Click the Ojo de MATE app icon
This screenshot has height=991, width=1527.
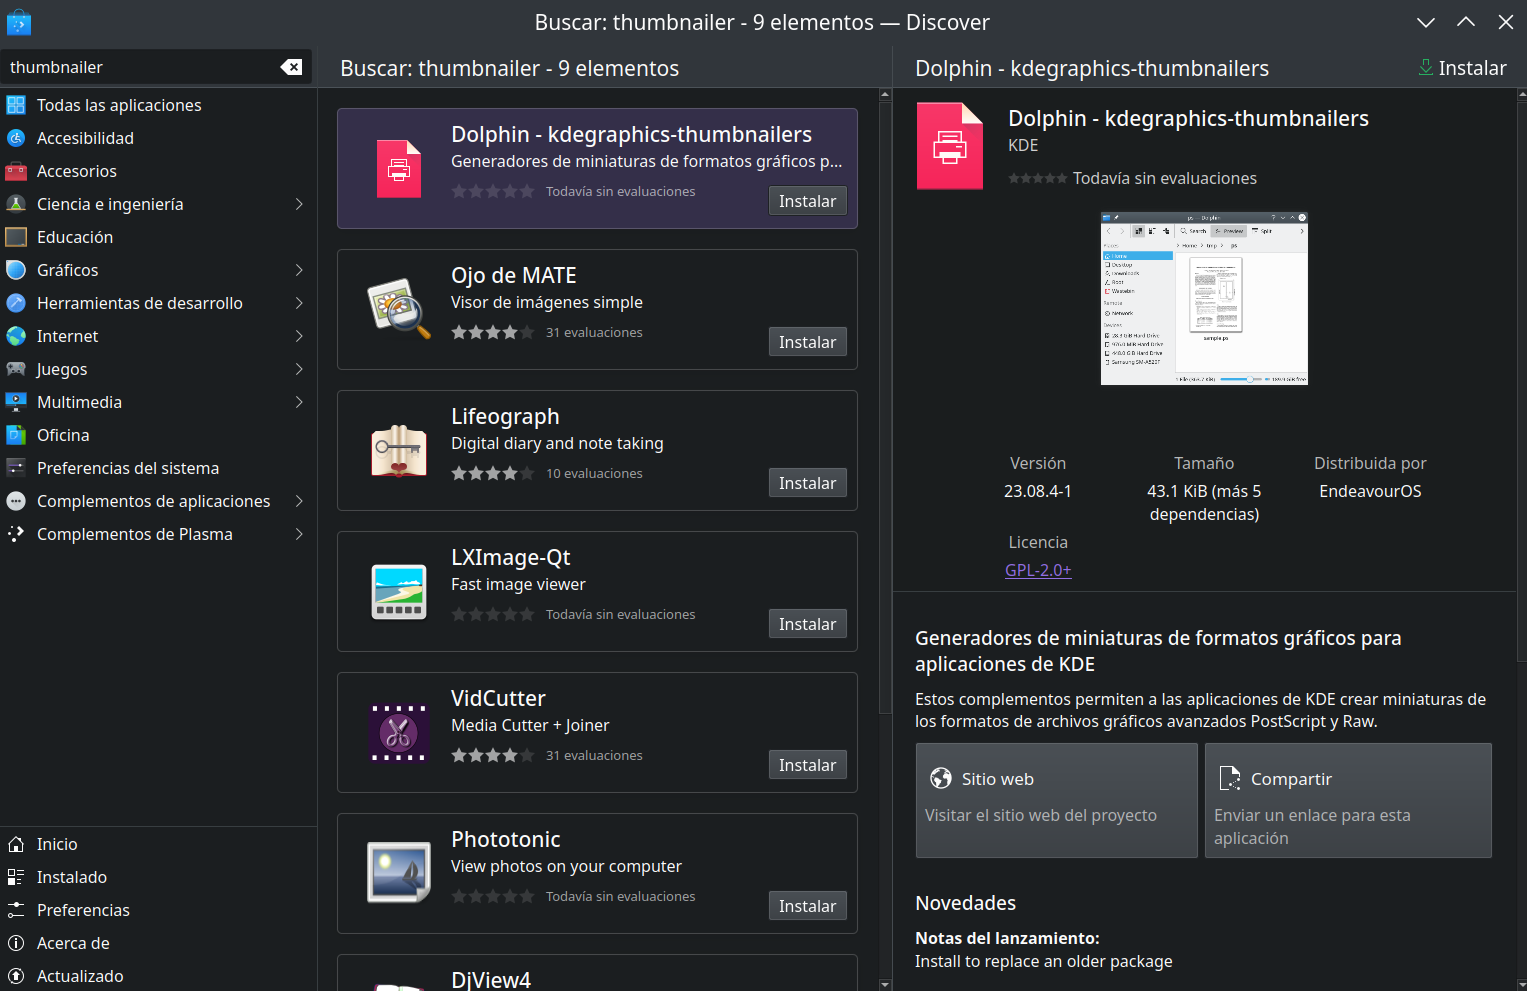pyautogui.click(x=399, y=309)
